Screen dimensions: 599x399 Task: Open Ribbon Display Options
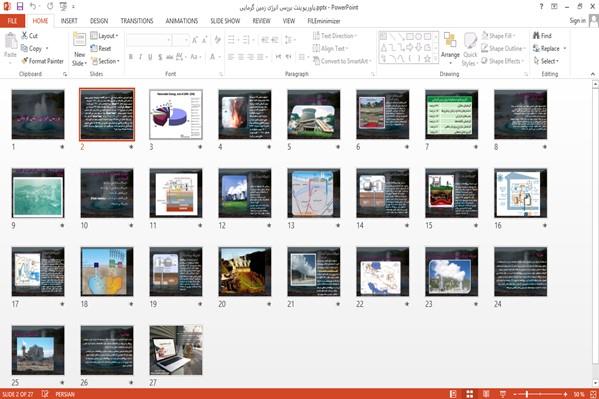(x=554, y=6)
